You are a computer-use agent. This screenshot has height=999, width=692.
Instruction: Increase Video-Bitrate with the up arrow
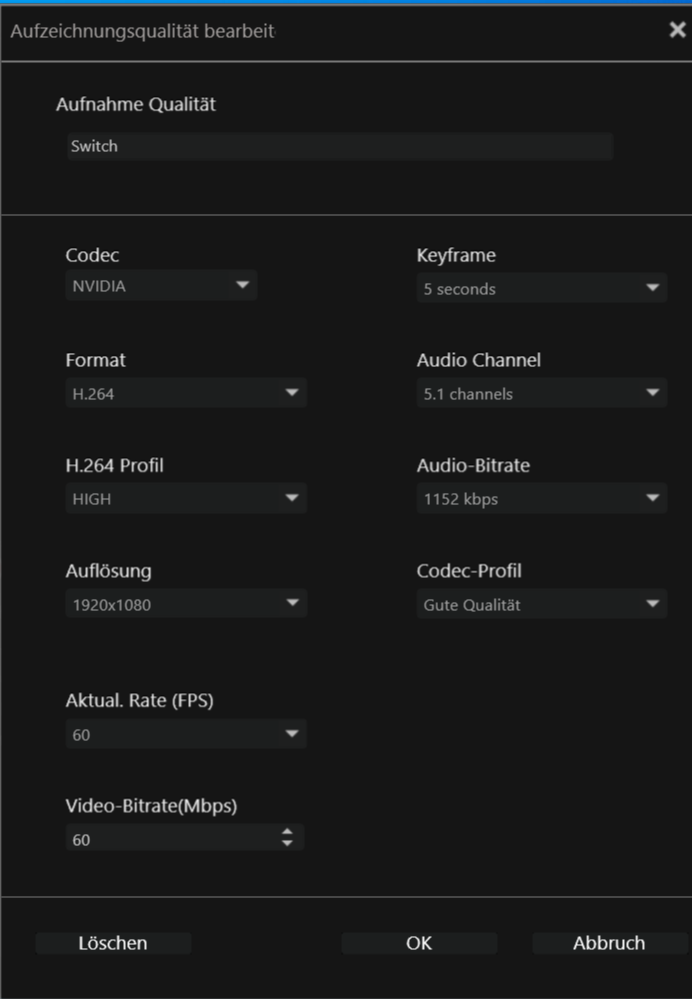pos(288,833)
